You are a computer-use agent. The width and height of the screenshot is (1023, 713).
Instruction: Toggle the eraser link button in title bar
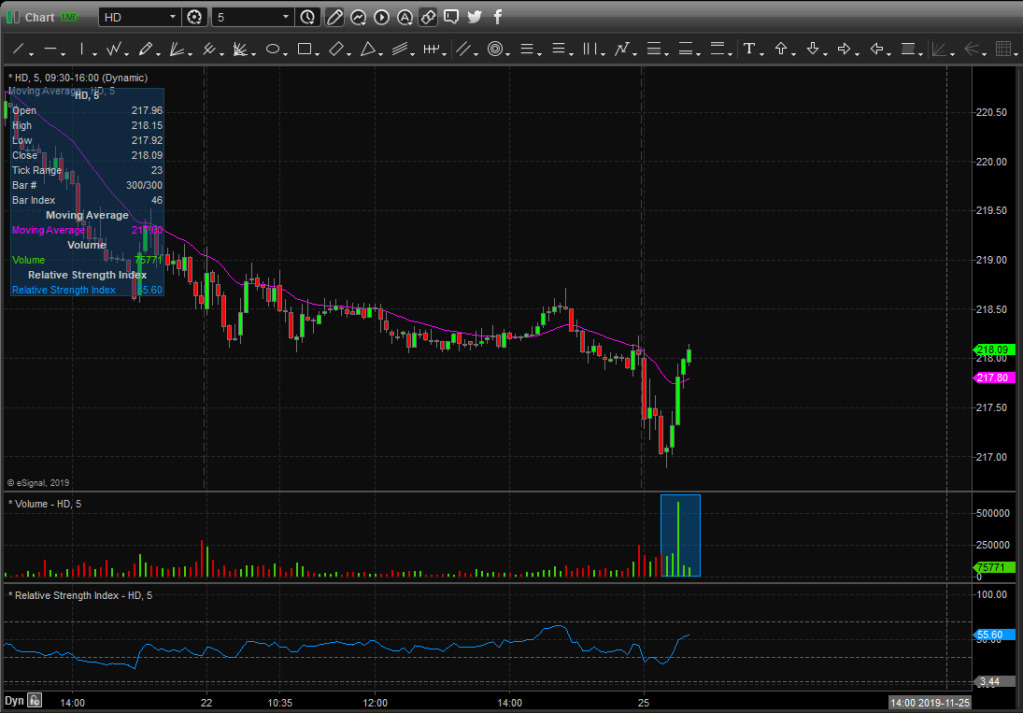[x=427, y=17]
